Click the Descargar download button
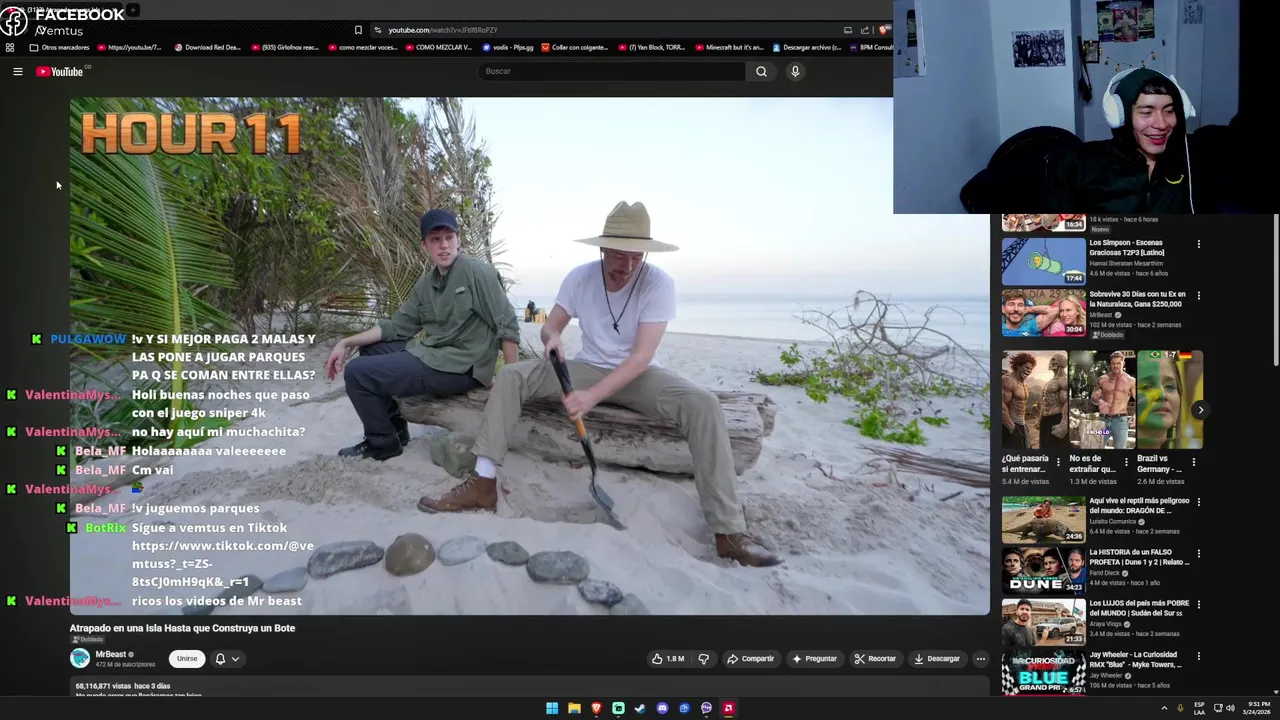The height and width of the screenshot is (720, 1280). pos(937,659)
